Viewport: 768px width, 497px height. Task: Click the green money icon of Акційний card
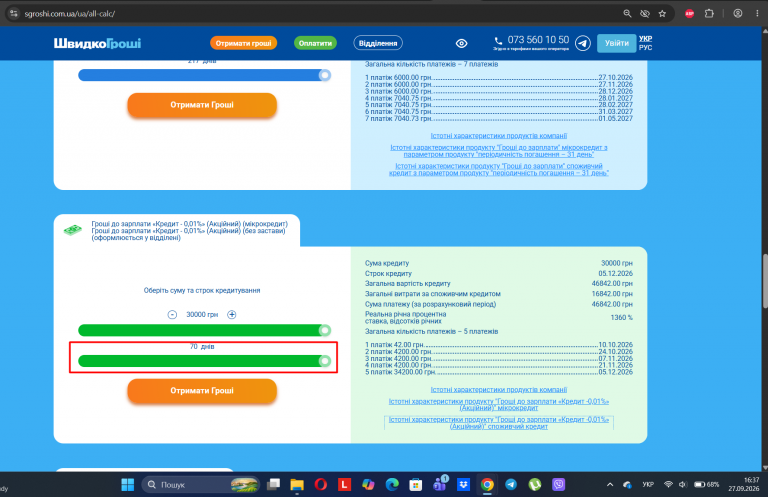point(72,230)
